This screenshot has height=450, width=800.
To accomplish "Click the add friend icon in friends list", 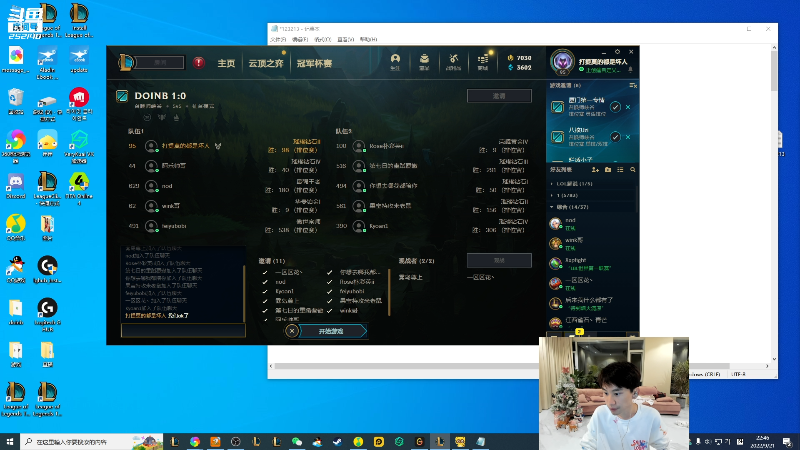I will [595, 169].
